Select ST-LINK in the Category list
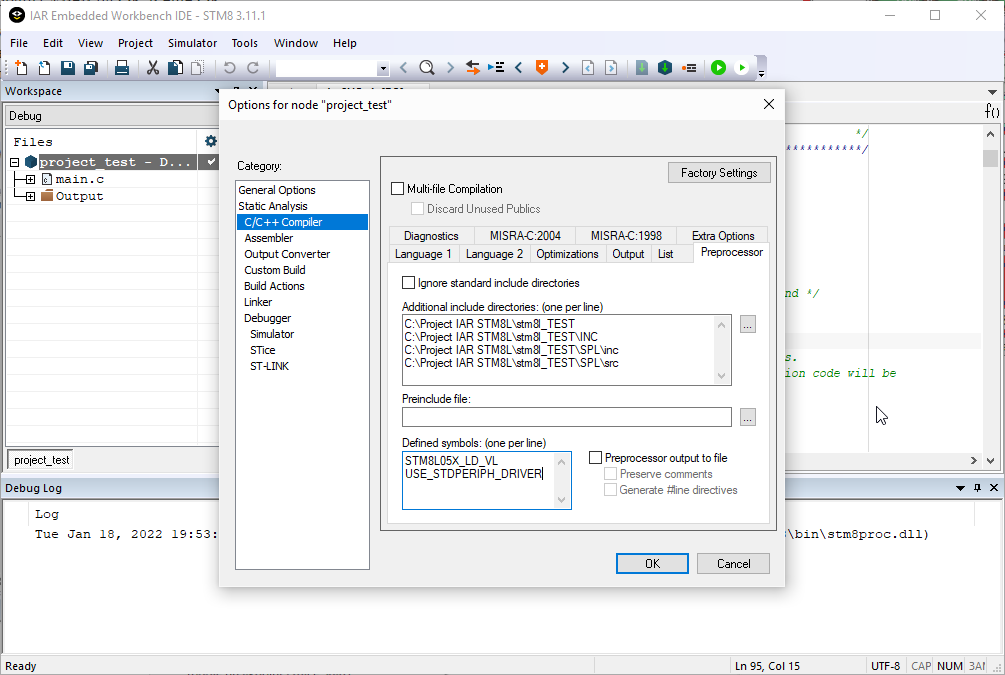1005x675 pixels. click(x=269, y=366)
